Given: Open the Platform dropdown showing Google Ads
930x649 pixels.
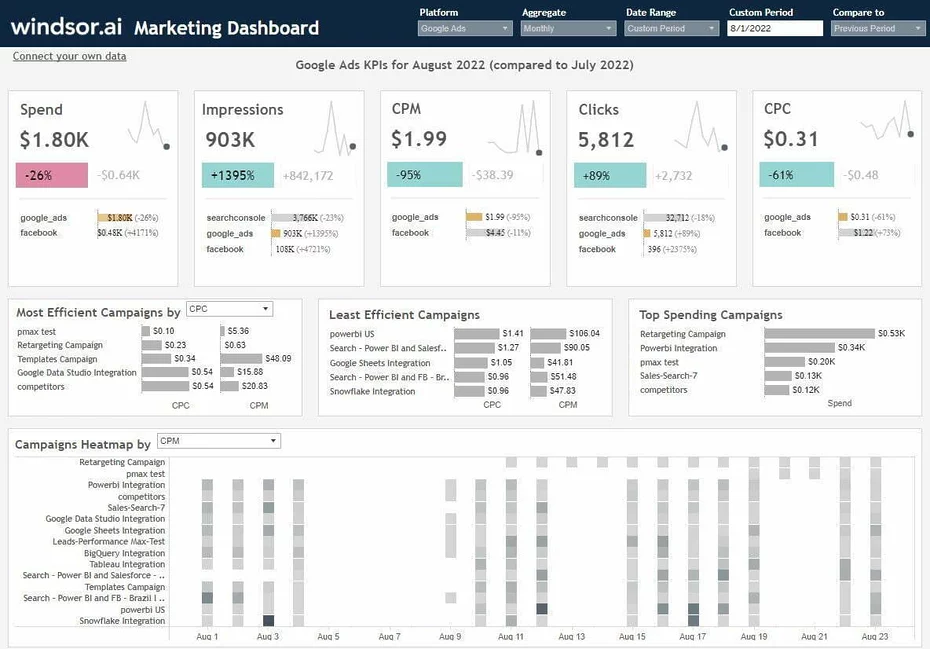Looking at the screenshot, I should [x=464, y=28].
